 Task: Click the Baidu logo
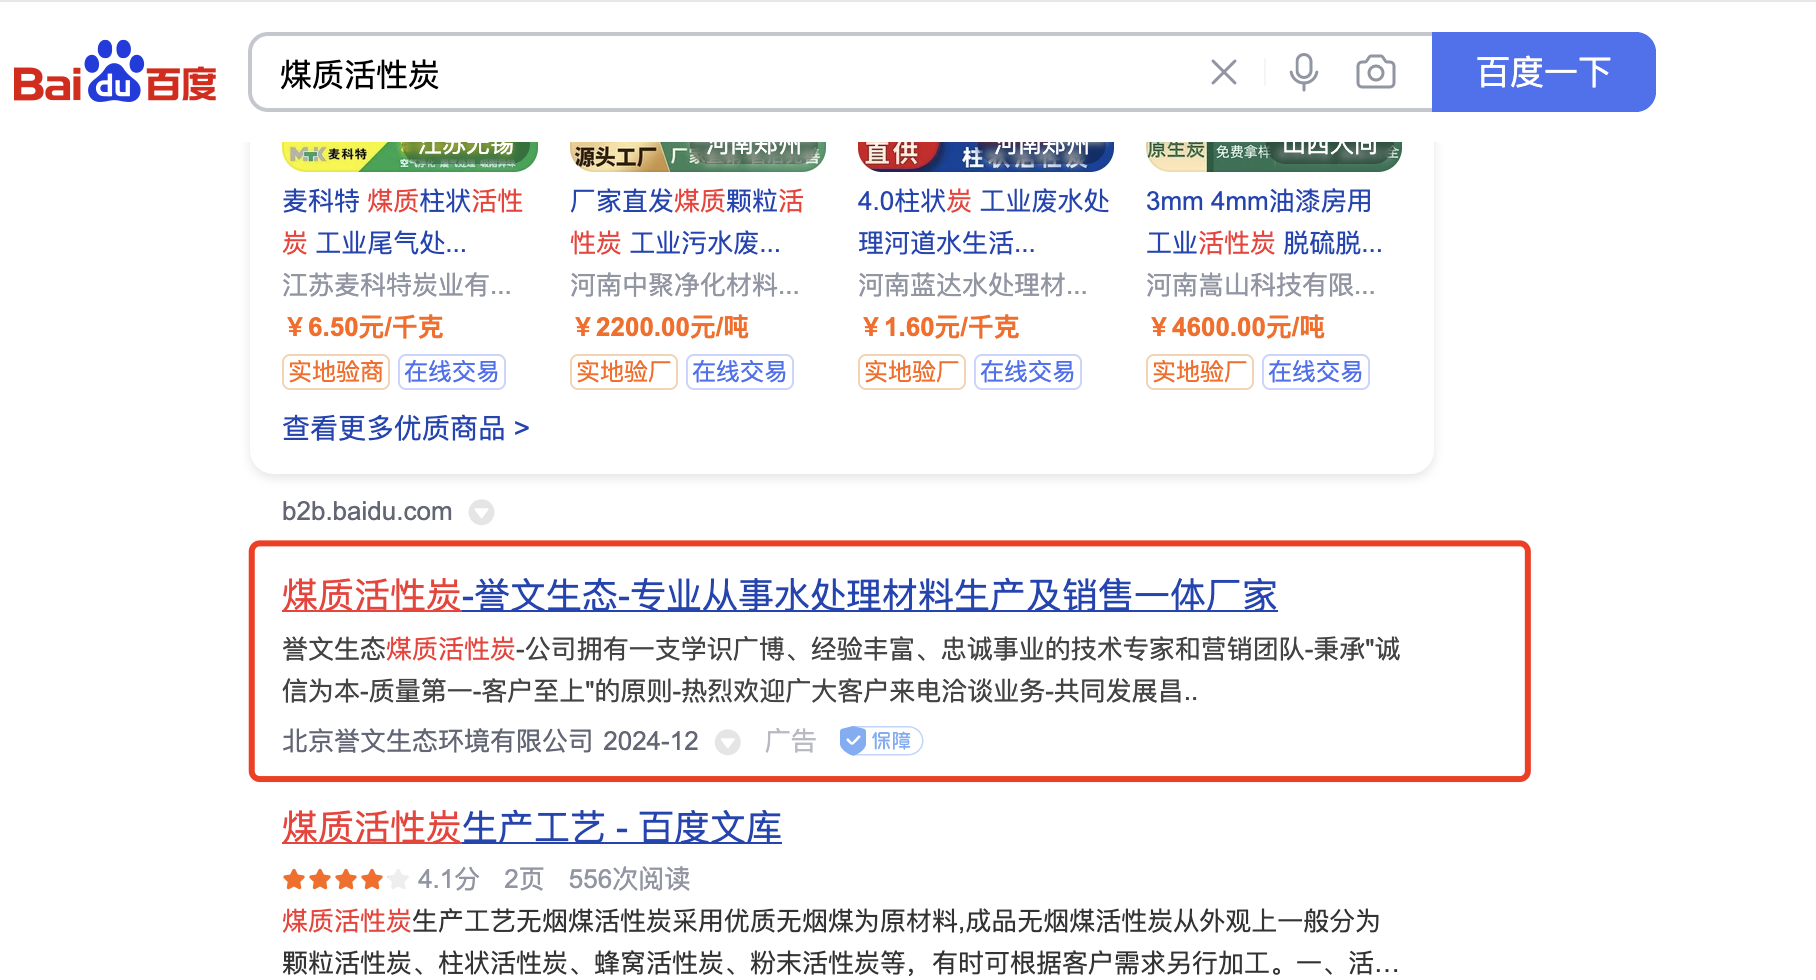[115, 72]
